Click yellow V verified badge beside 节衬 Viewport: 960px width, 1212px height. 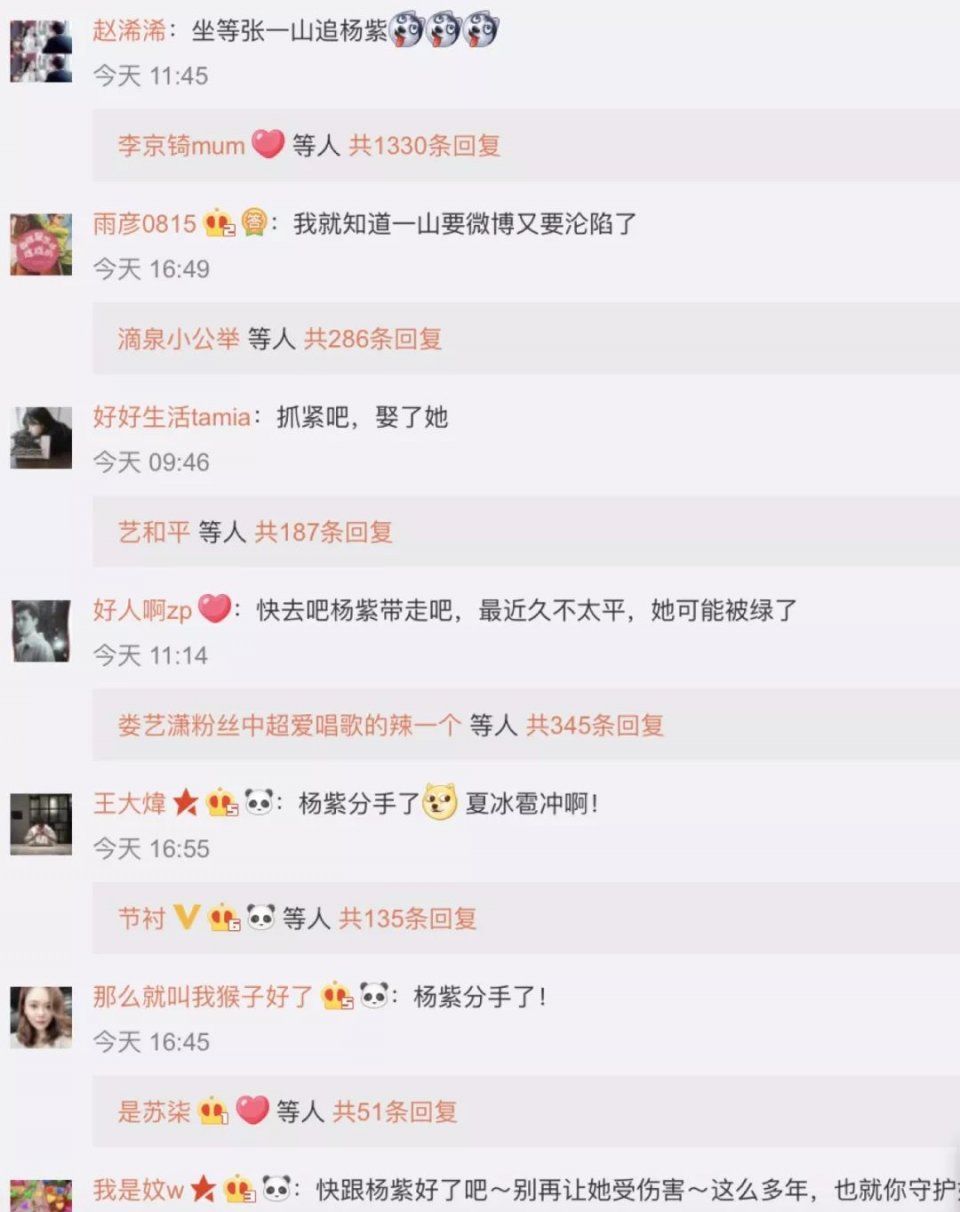(186, 917)
